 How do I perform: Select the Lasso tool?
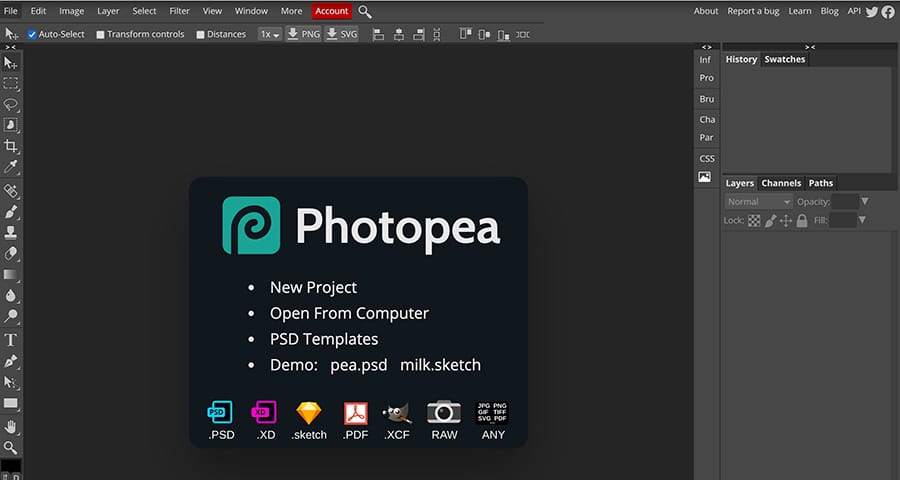[10, 104]
